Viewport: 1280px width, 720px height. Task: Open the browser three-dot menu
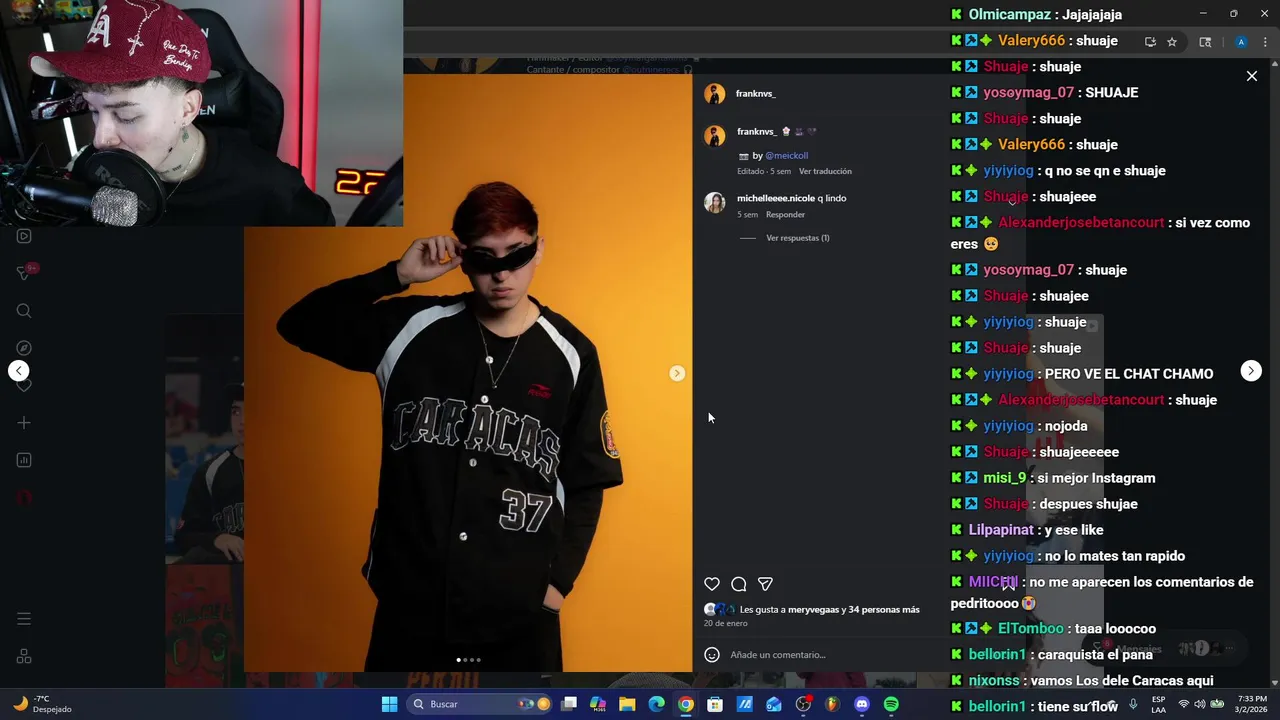(x=1265, y=42)
